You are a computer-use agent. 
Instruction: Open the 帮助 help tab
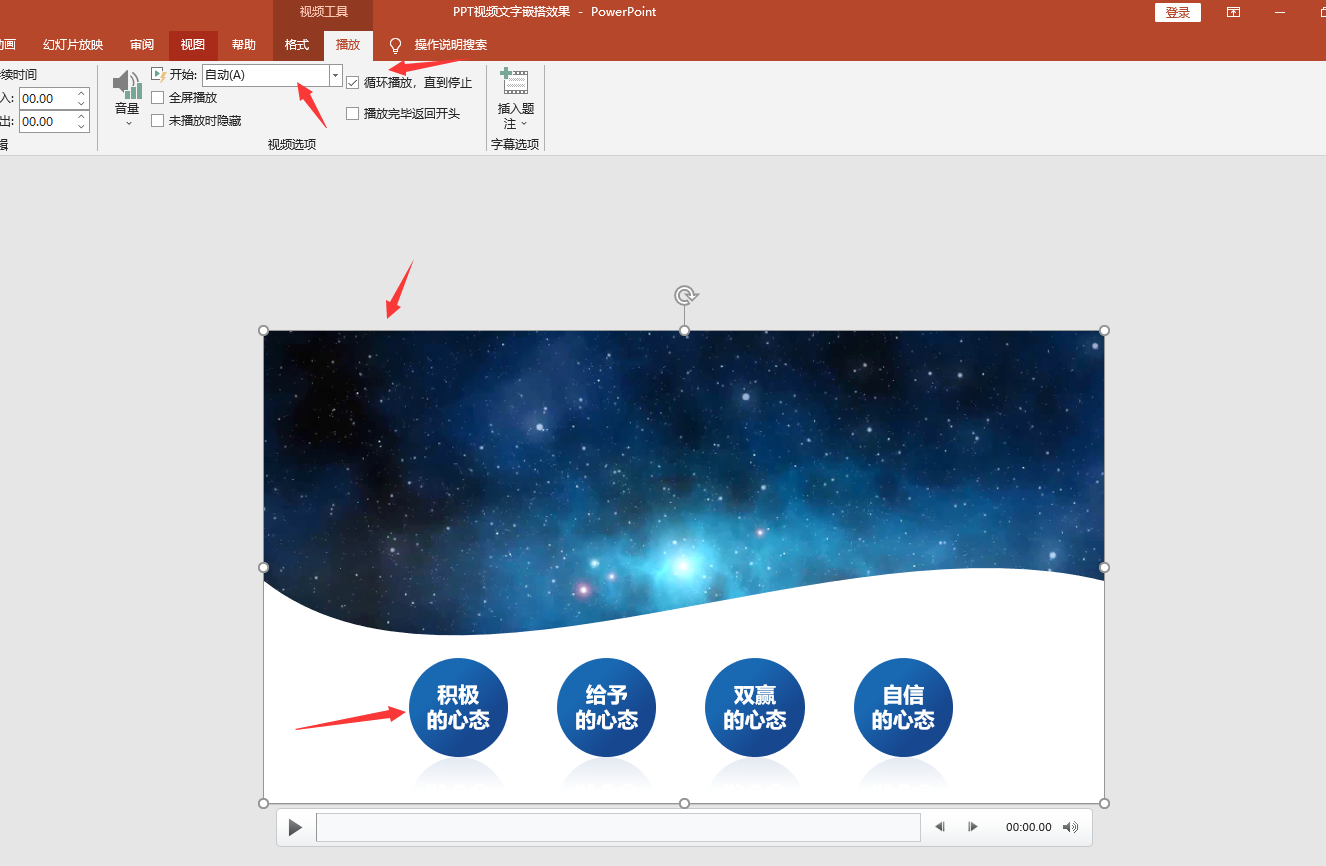(244, 45)
